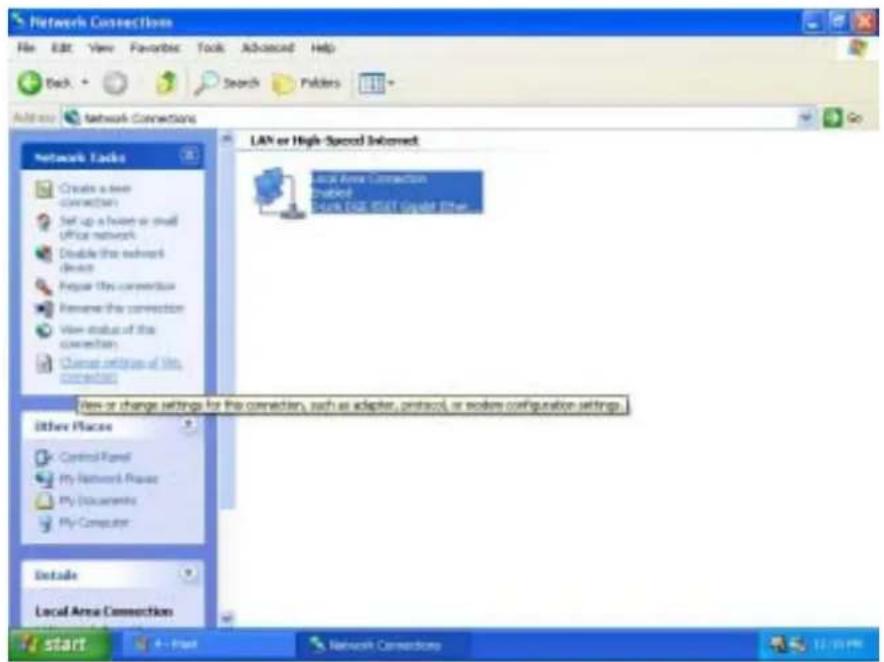Click Change settings of this connection
884x662 pixels.
pyautogui.click(x=120, y=369)
